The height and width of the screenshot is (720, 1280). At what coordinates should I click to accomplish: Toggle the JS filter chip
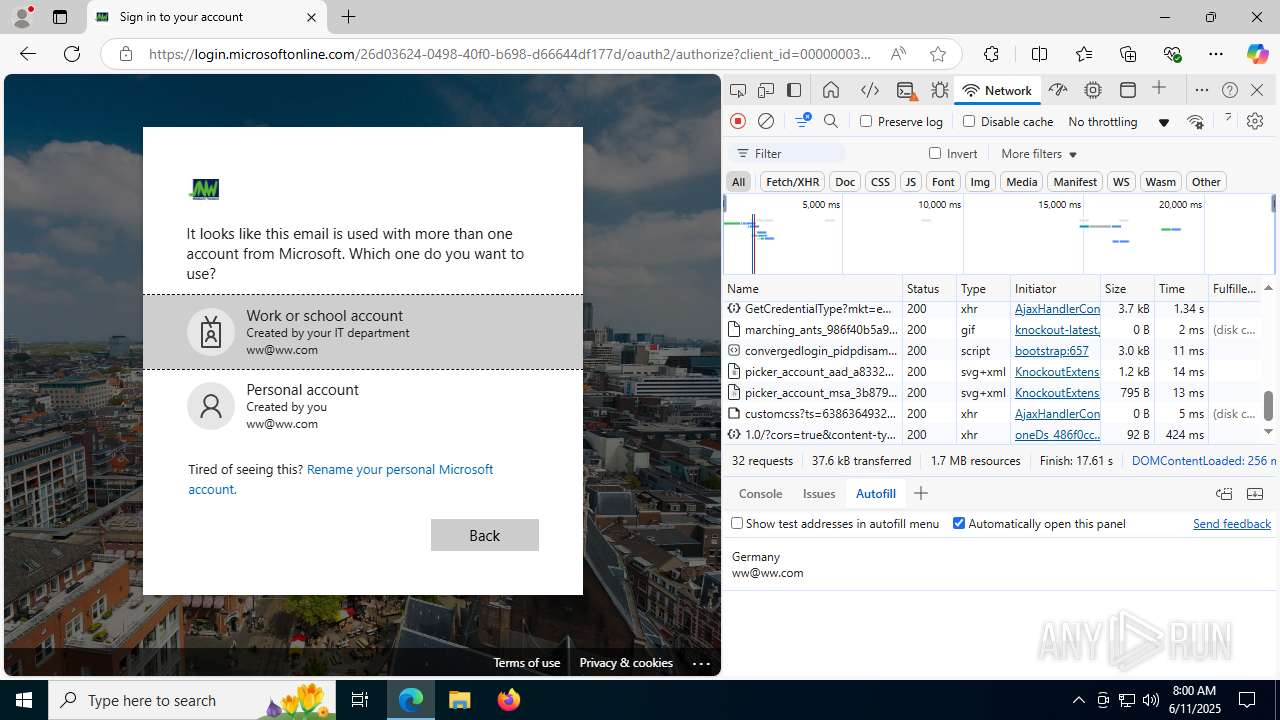(910, 181)
